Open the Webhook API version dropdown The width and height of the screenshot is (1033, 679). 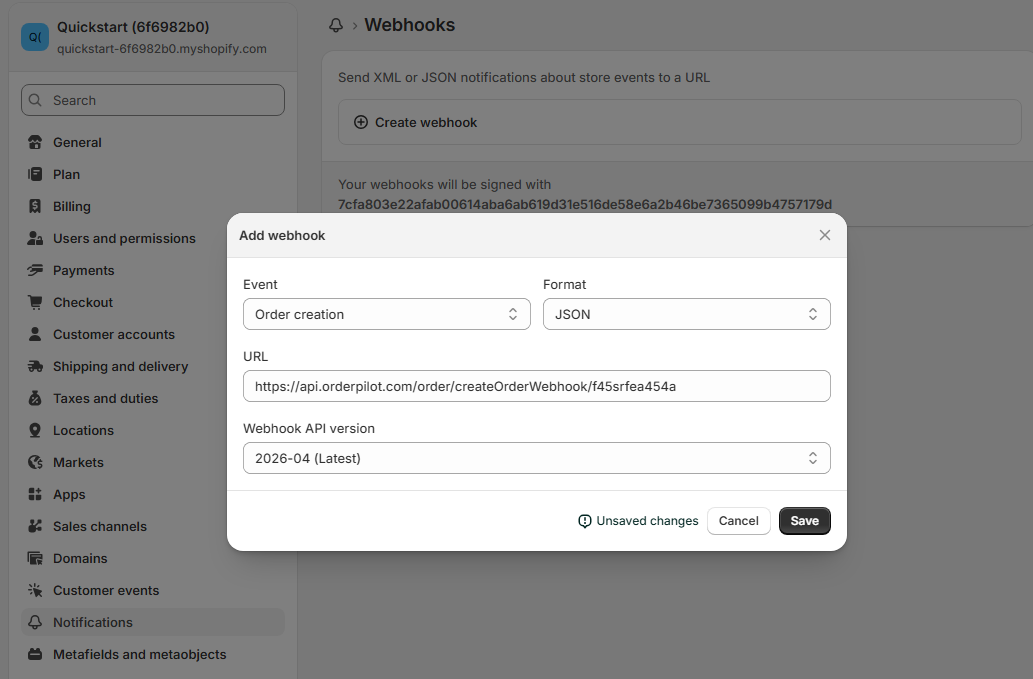tap(536, 458)
